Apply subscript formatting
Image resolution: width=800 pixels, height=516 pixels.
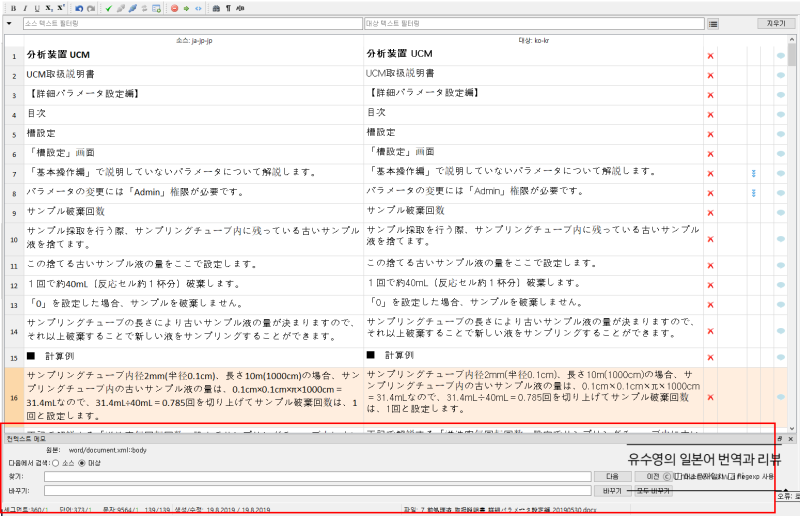click(48, 8)
